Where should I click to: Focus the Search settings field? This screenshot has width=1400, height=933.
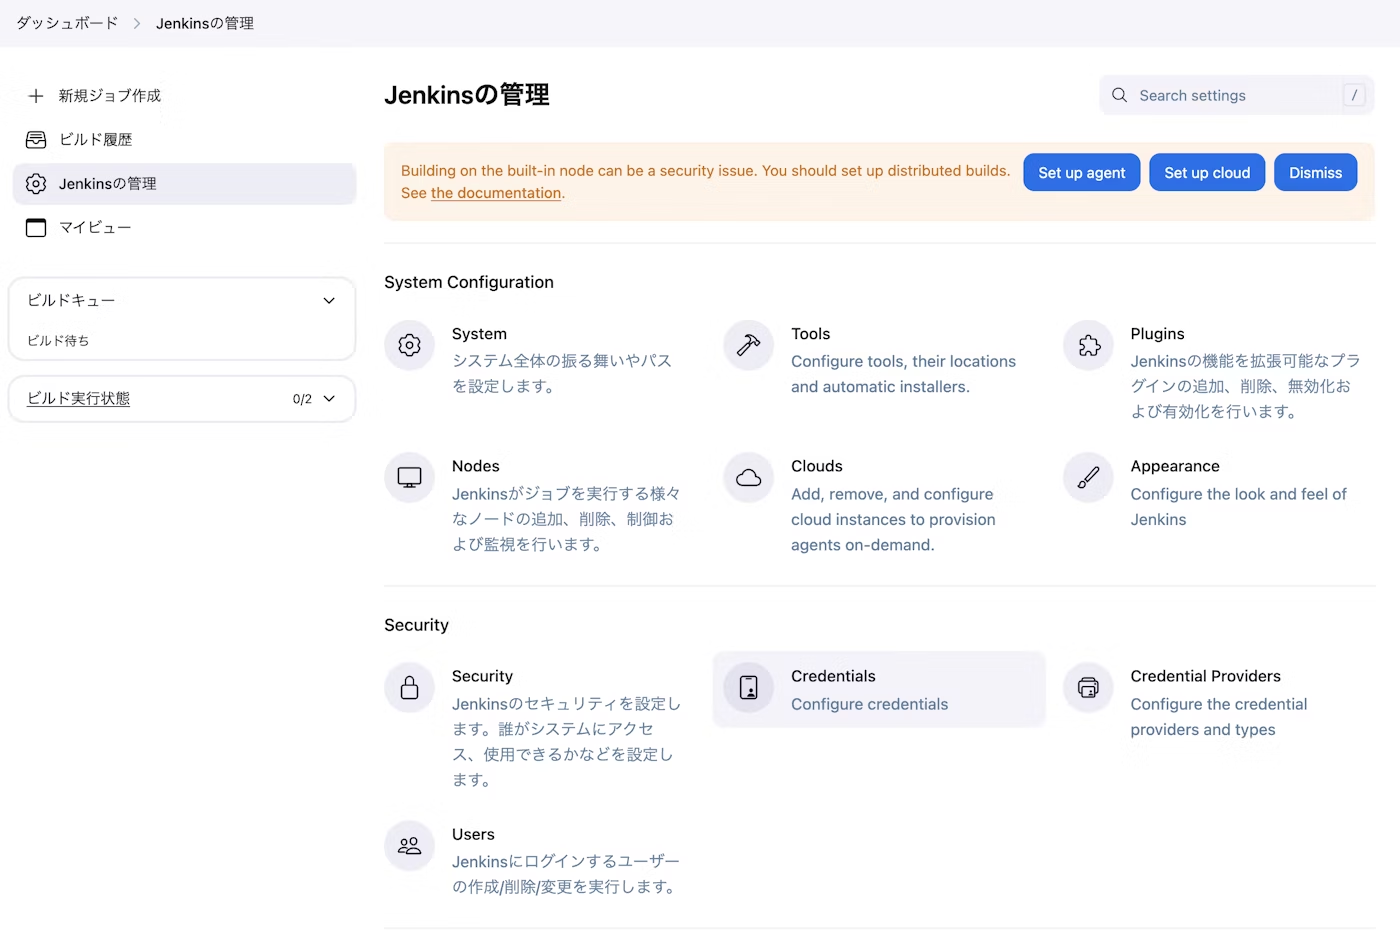point(1237,95)
